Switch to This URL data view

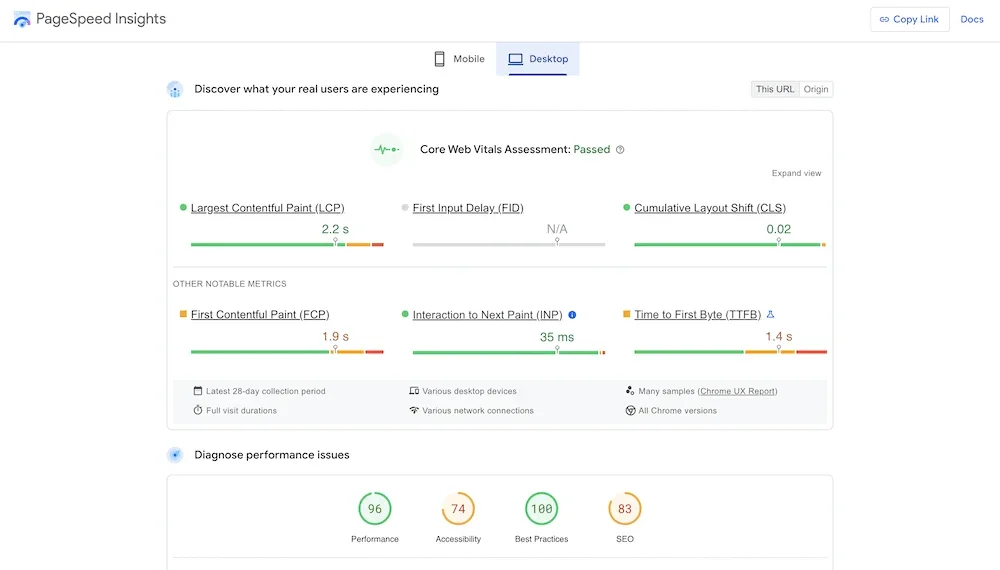click(x=775, y=89)
